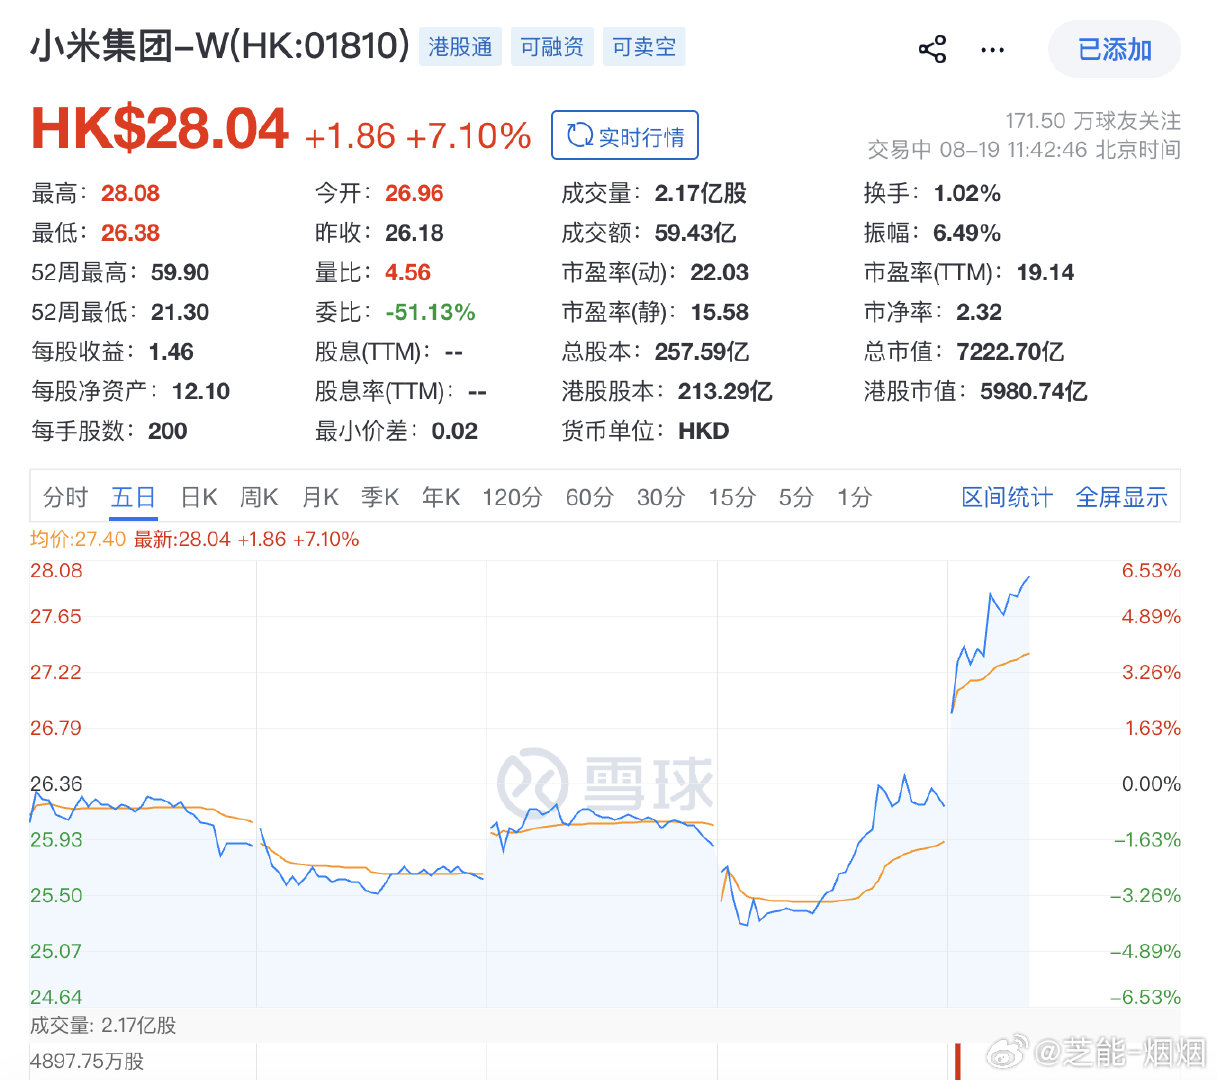Screen dimensions: 1217x1080
Task: Click the share icon
Action: point(932,49)
